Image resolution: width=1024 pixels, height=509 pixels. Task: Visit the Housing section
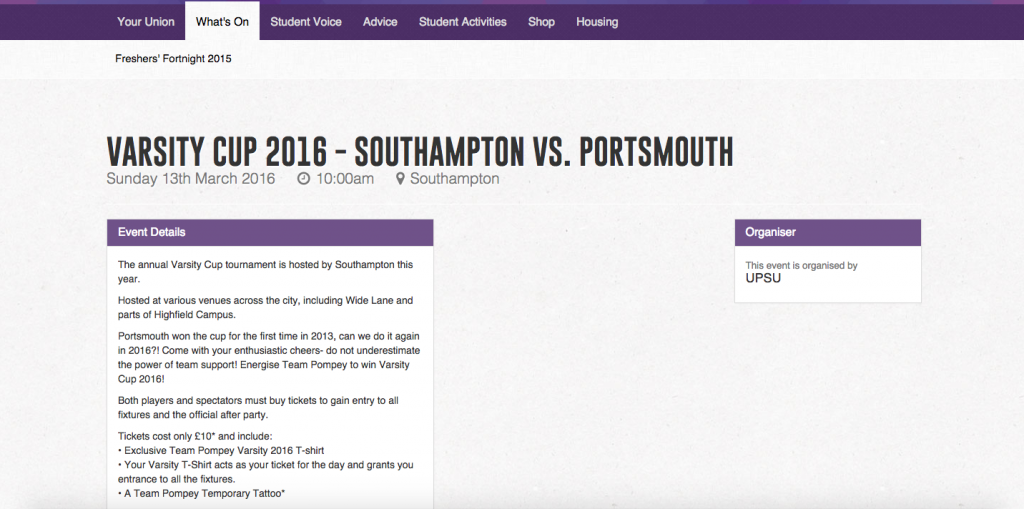click(597, 21)
